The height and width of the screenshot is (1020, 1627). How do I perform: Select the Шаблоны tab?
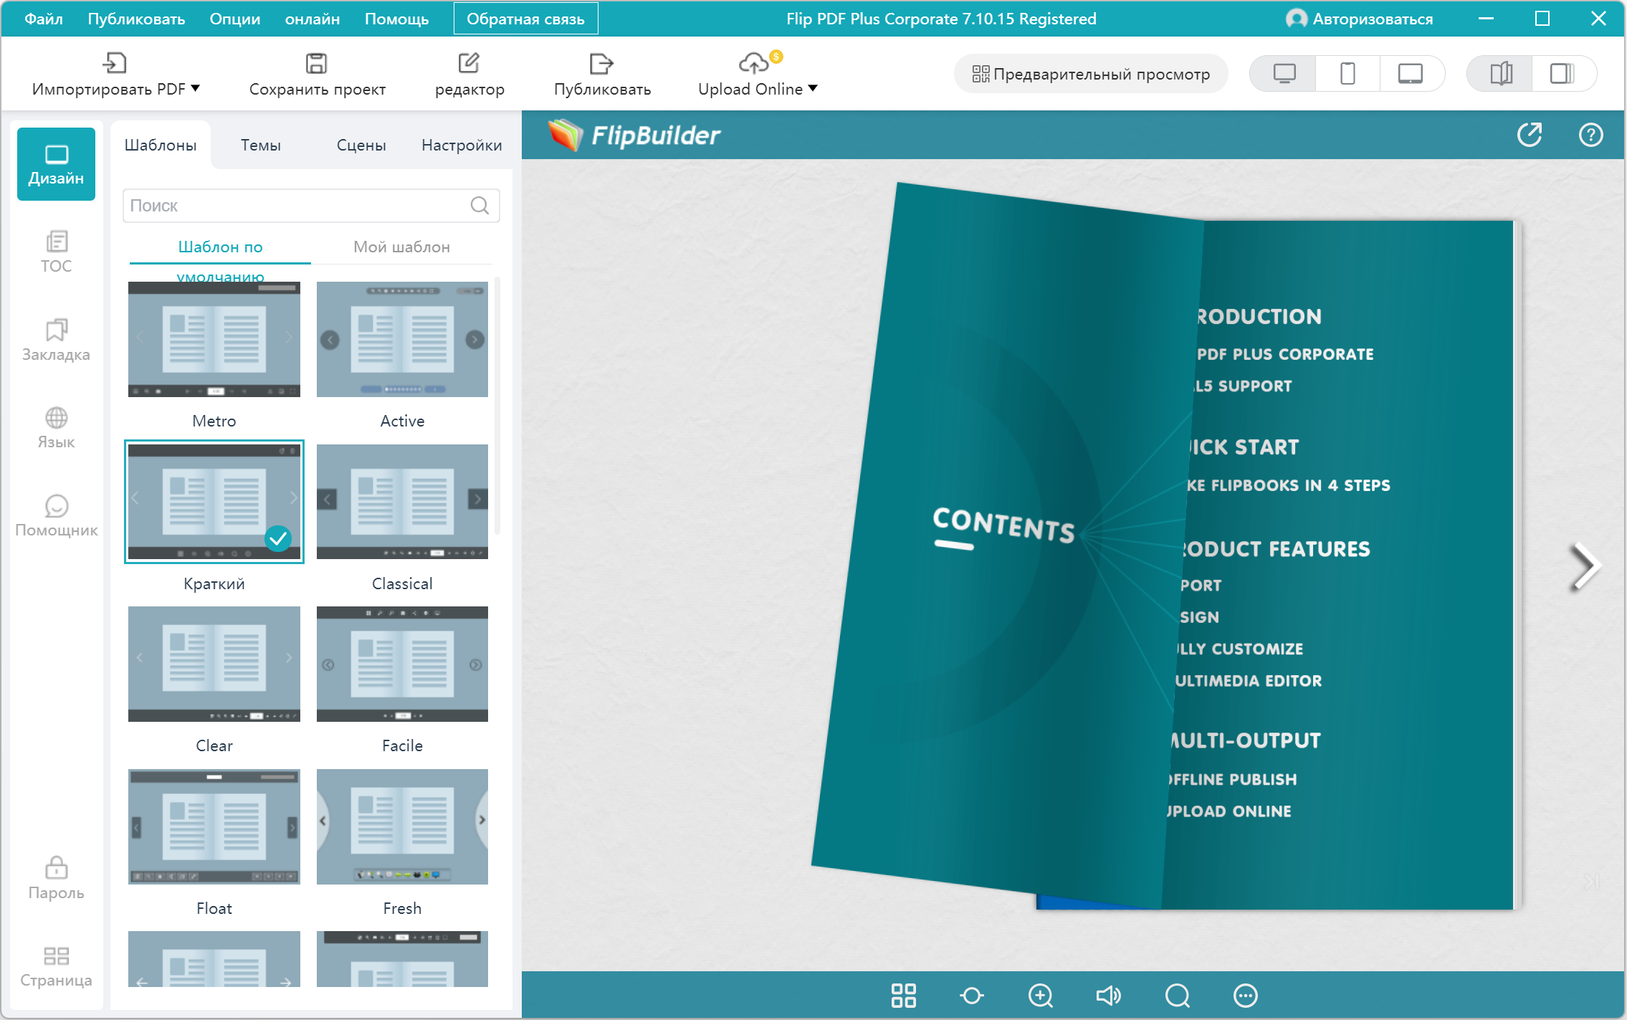coord(160,145)
